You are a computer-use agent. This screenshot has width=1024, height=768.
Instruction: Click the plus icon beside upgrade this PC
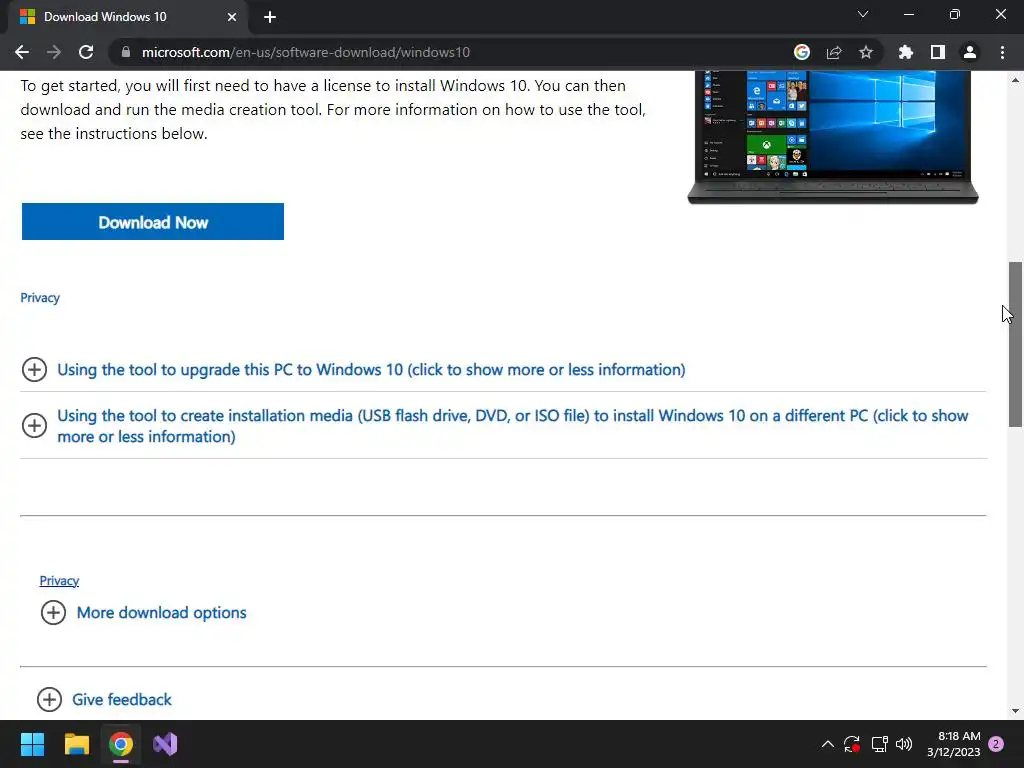pyautogui.click(x=34, y=370)
